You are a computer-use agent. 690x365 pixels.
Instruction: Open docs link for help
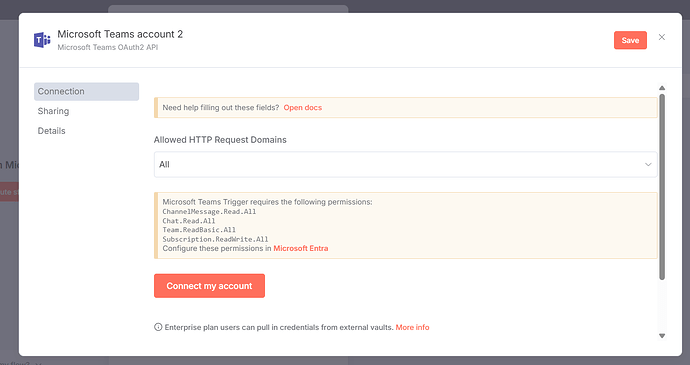(x=303, y=107)
